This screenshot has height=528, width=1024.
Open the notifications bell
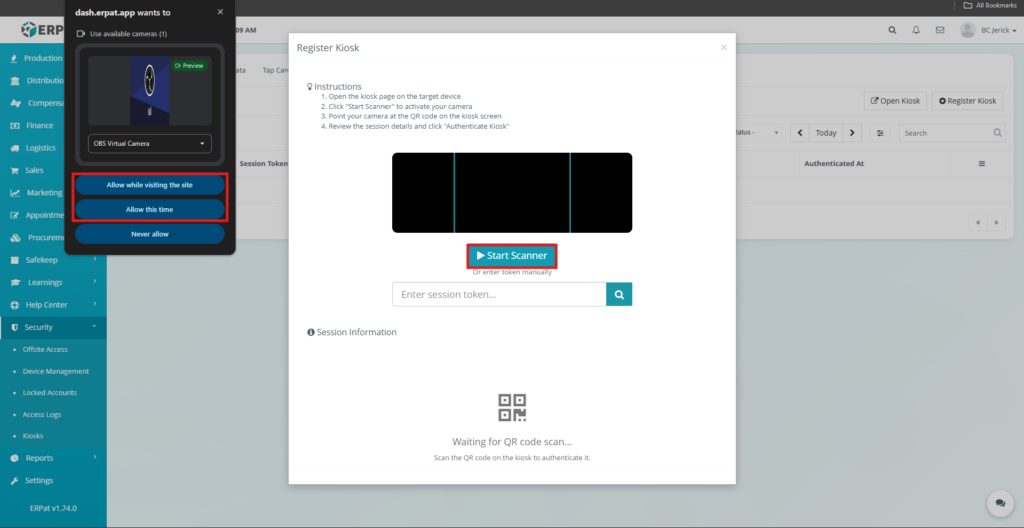[916, 30]
